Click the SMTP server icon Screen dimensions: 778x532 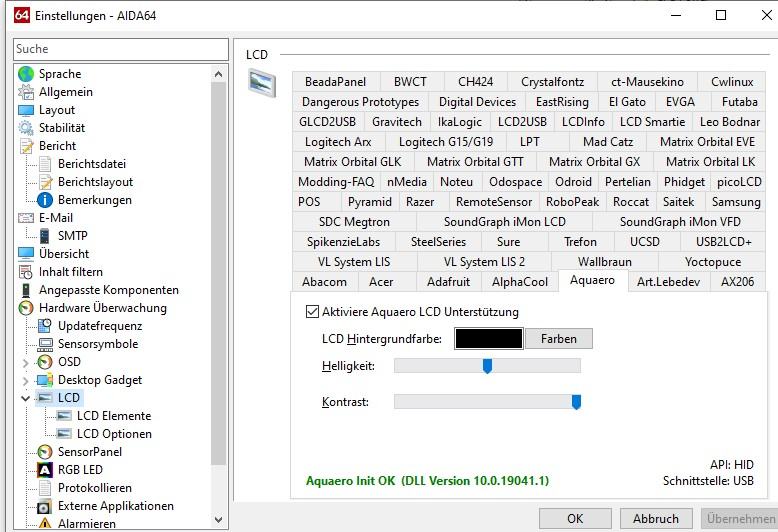point(45,236)
